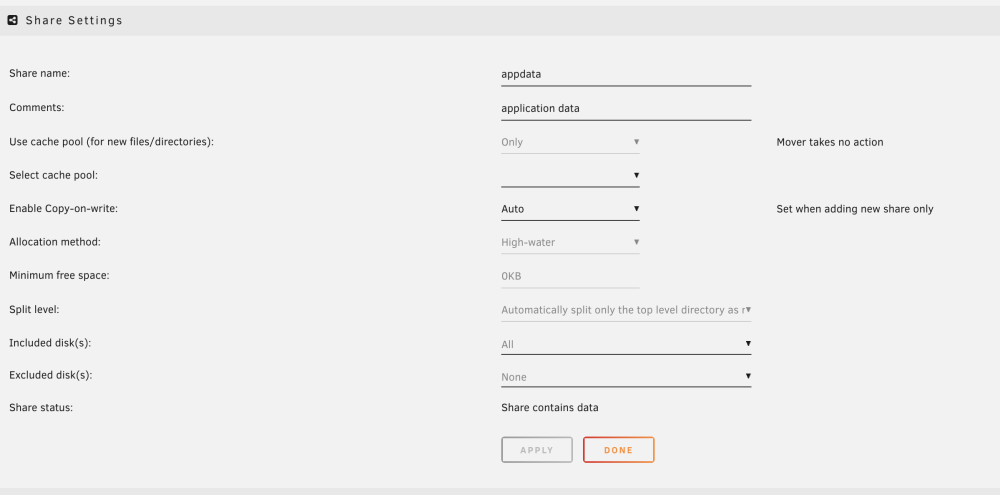Open the Split level dropdown
Image resolution: width=1000 pixels, height=495 pixels.
[626, 310]
